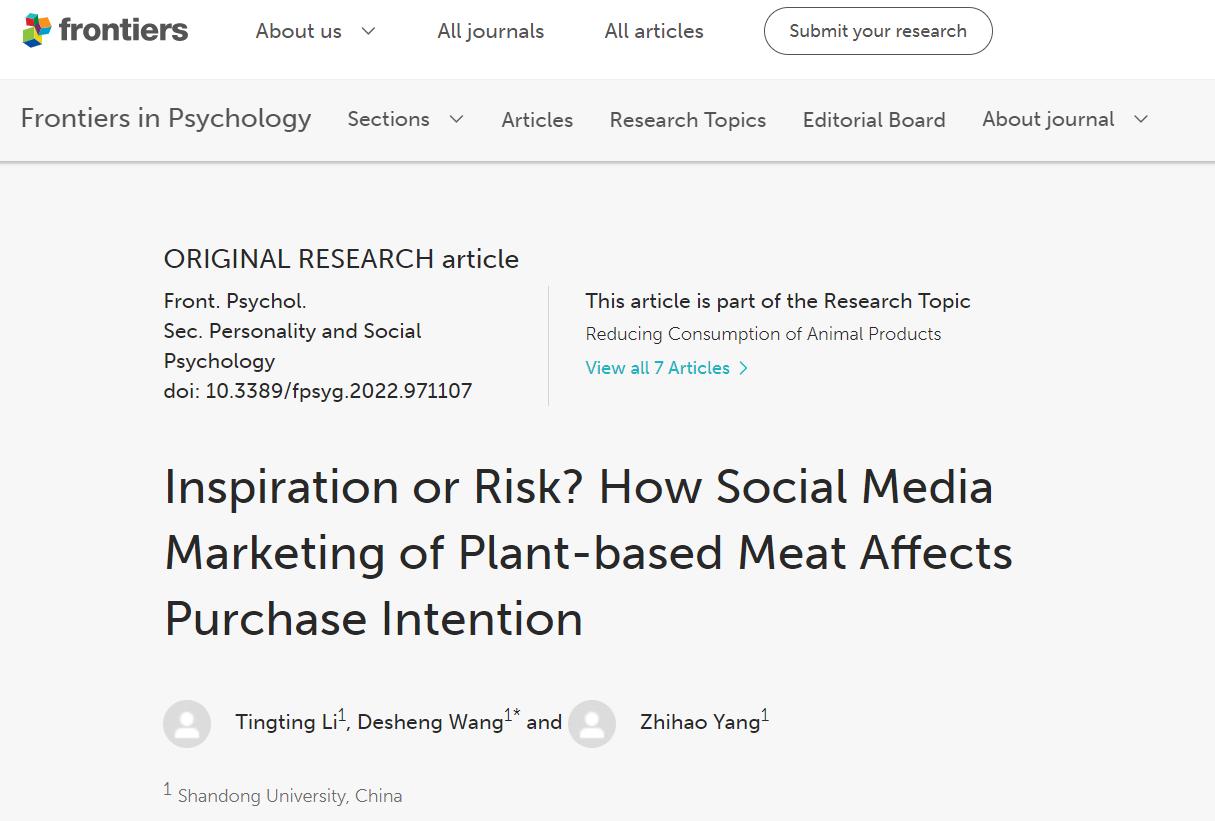Open the Sections dropdown chevron
Screen dimensions: 1215x821
(456, 119)
